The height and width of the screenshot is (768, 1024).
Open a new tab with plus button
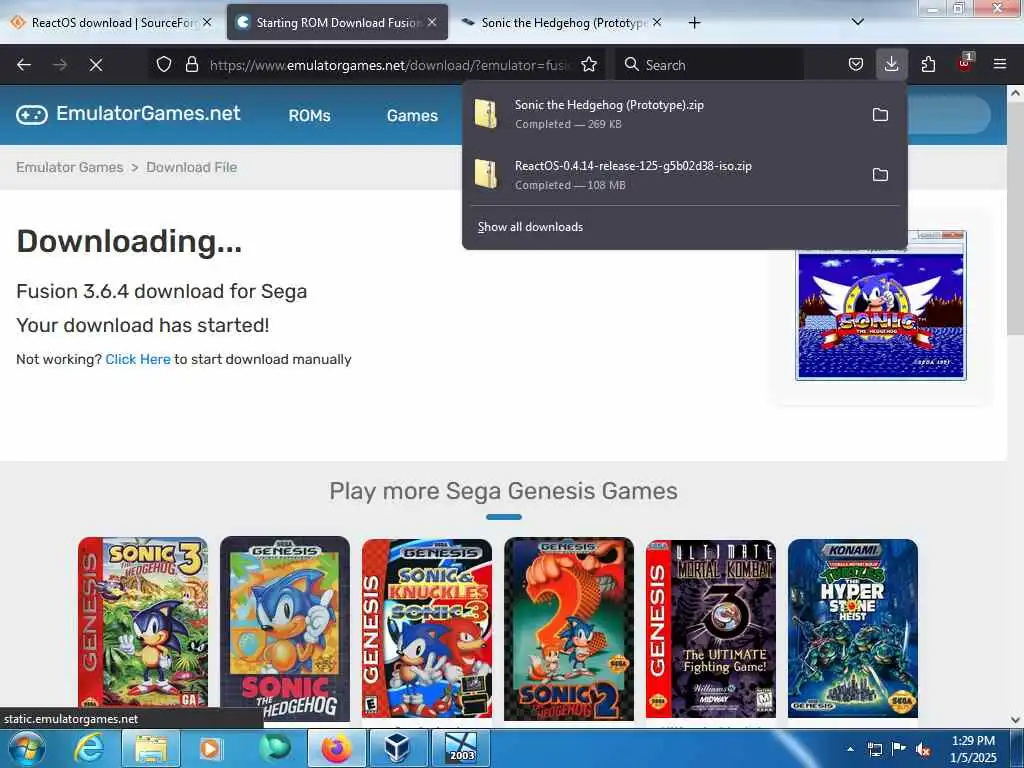click(x=694, y=23)
